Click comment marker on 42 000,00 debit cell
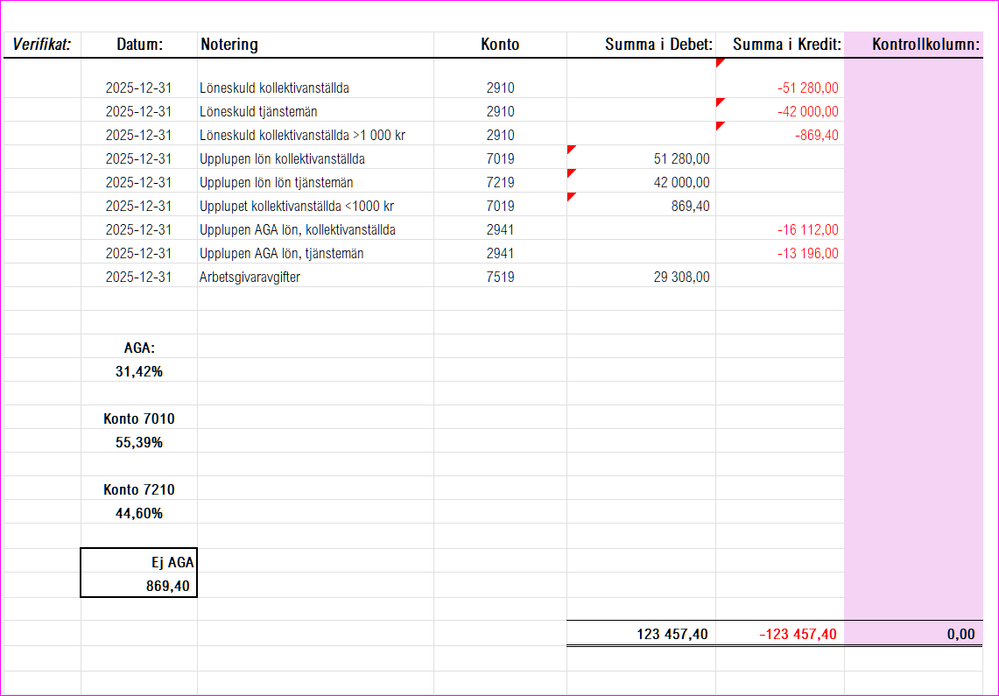This screenshot has width=999, height=696. coord(571,173)
